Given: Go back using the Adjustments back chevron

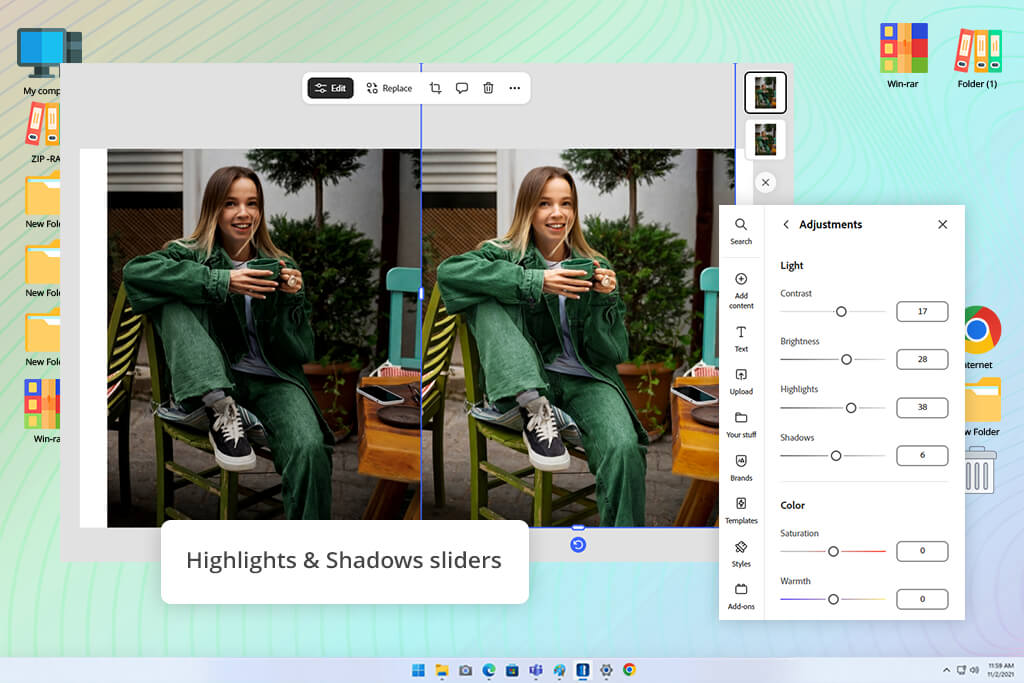Looking at the screenshot, I should [x=786, y=225].
